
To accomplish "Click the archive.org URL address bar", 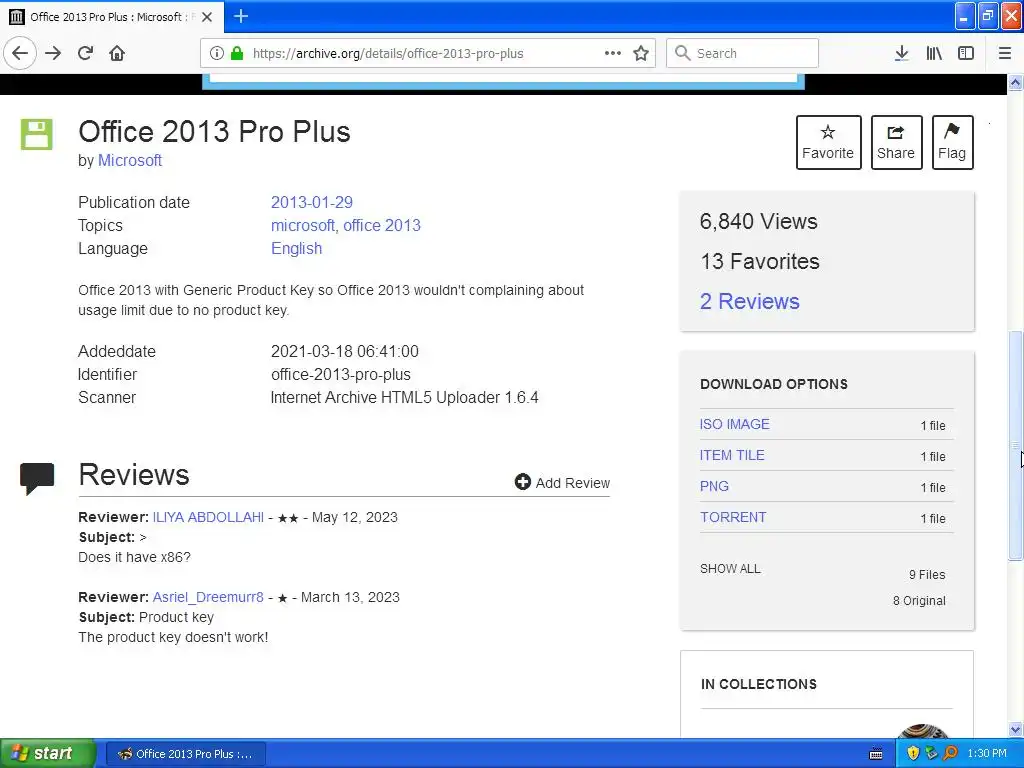I will (428, 53).
